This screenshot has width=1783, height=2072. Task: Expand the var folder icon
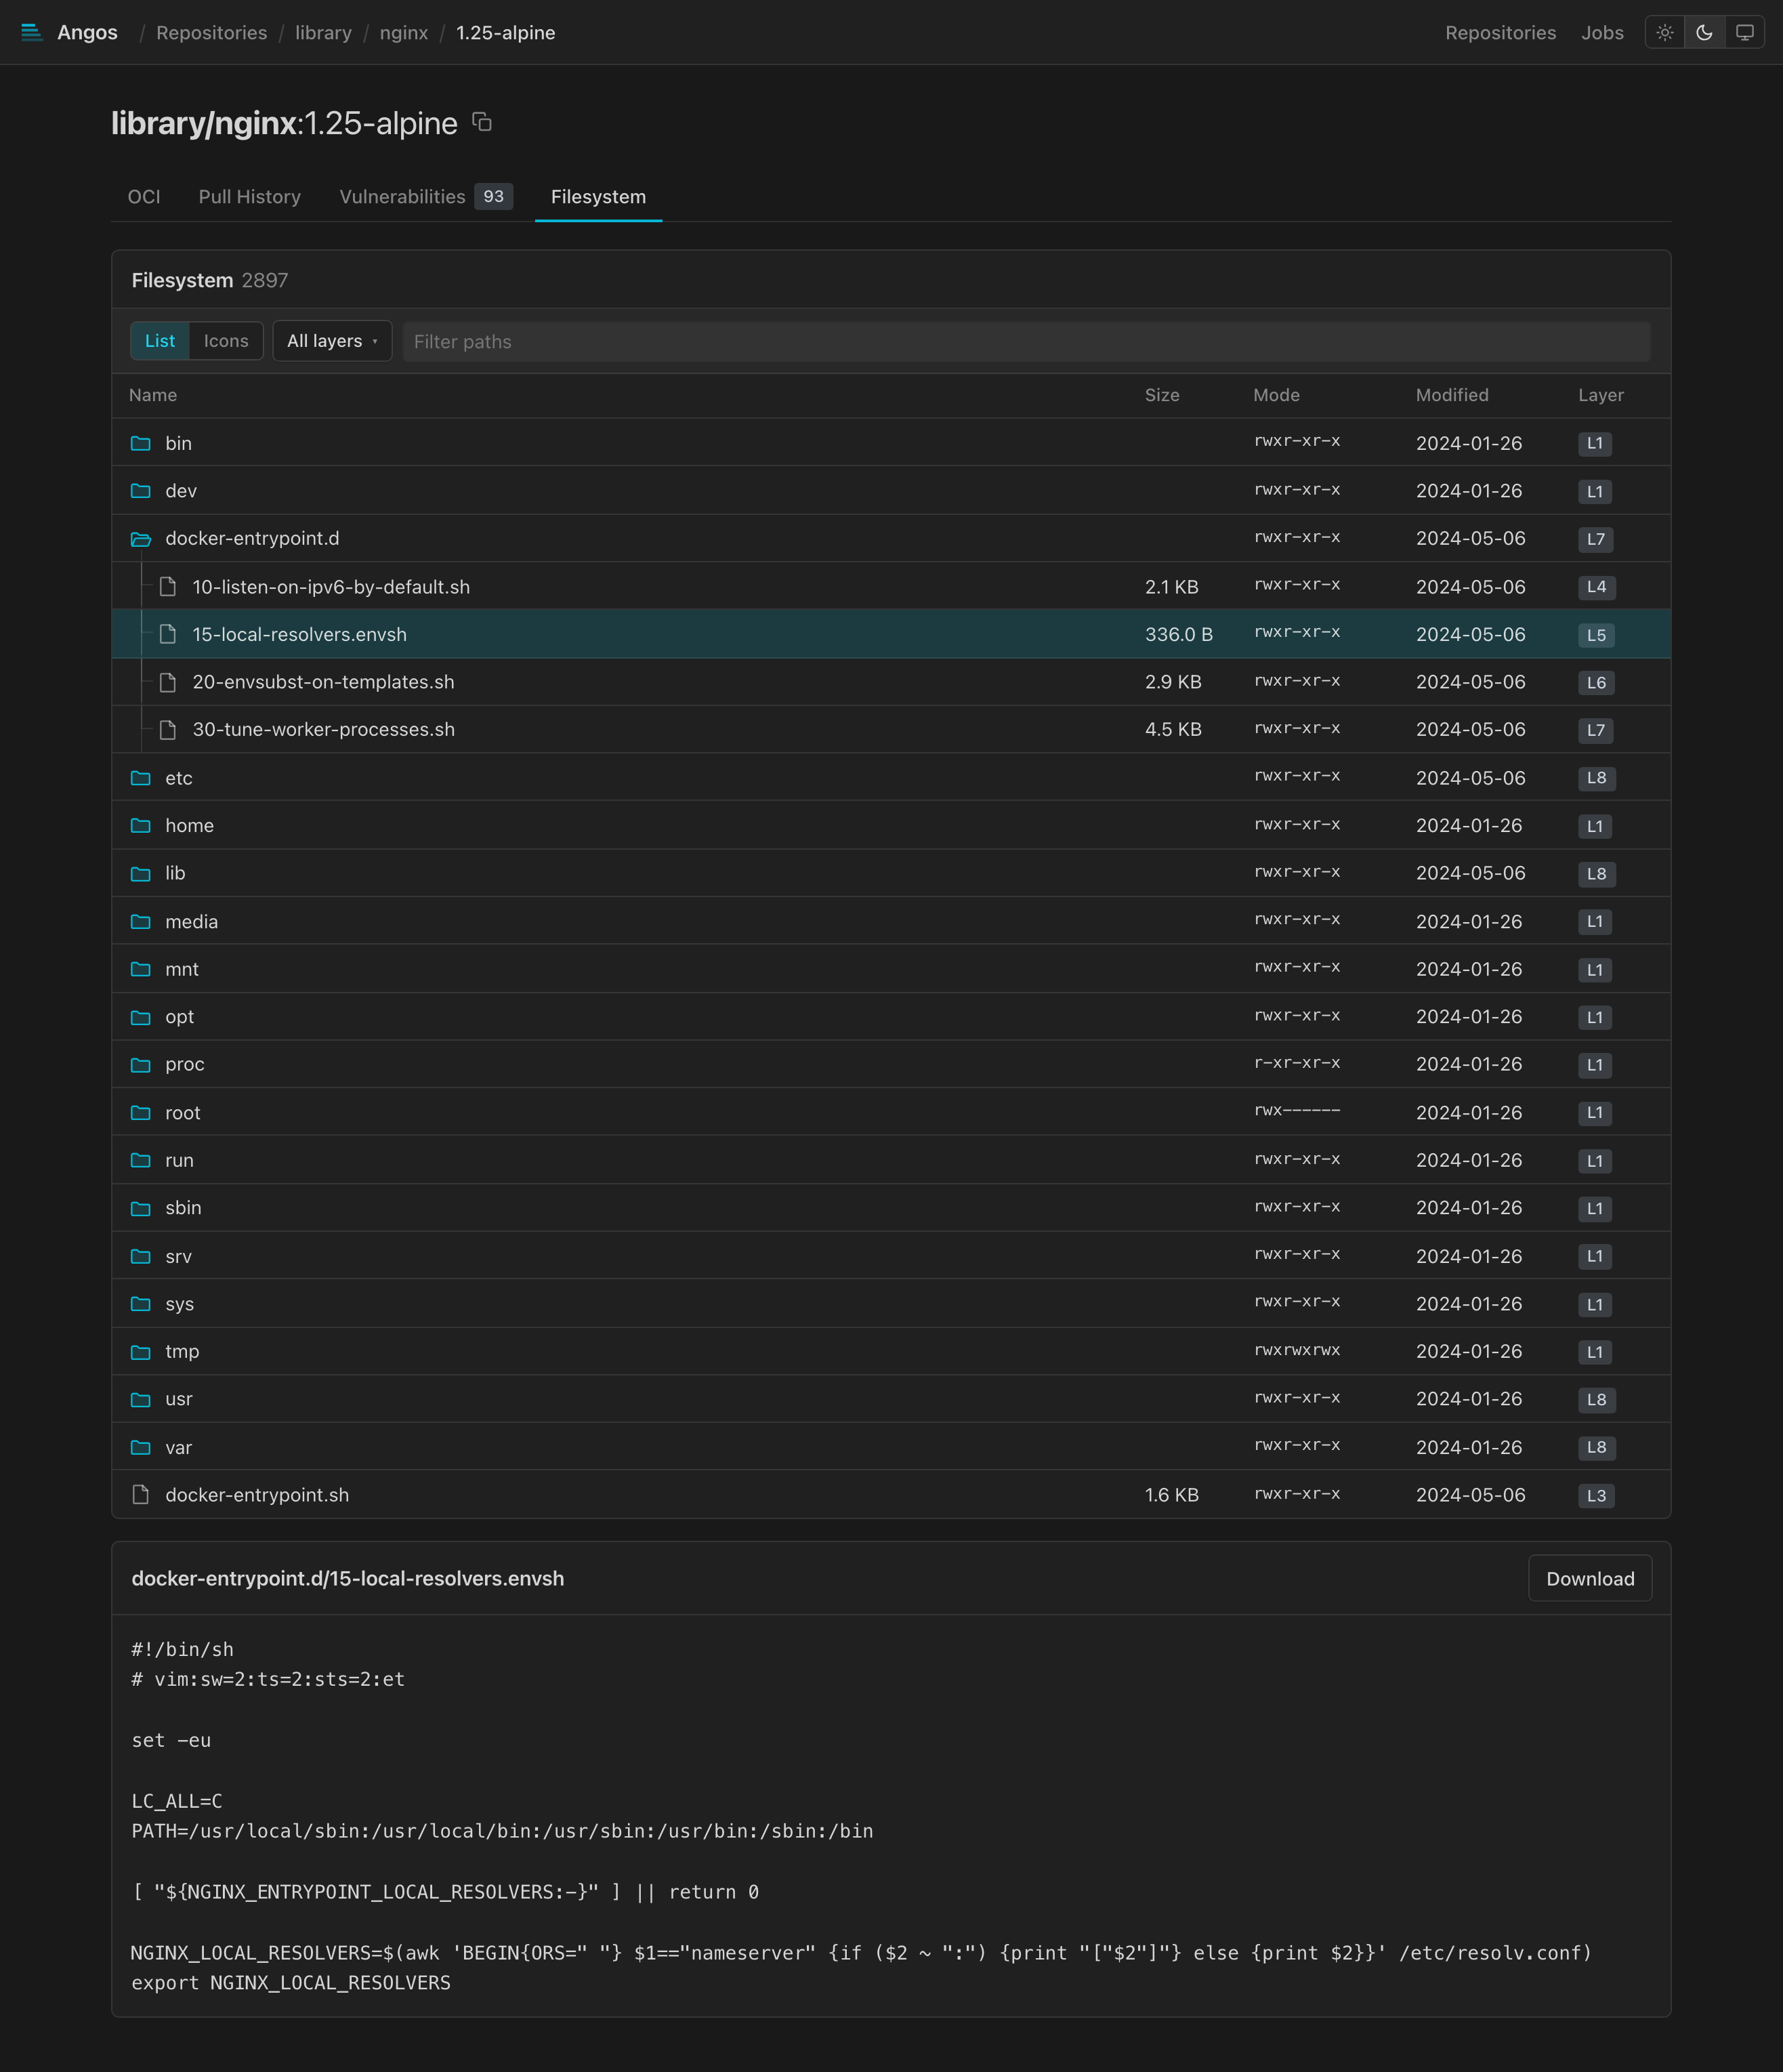pyautogui.click(x=141, y=1447)
